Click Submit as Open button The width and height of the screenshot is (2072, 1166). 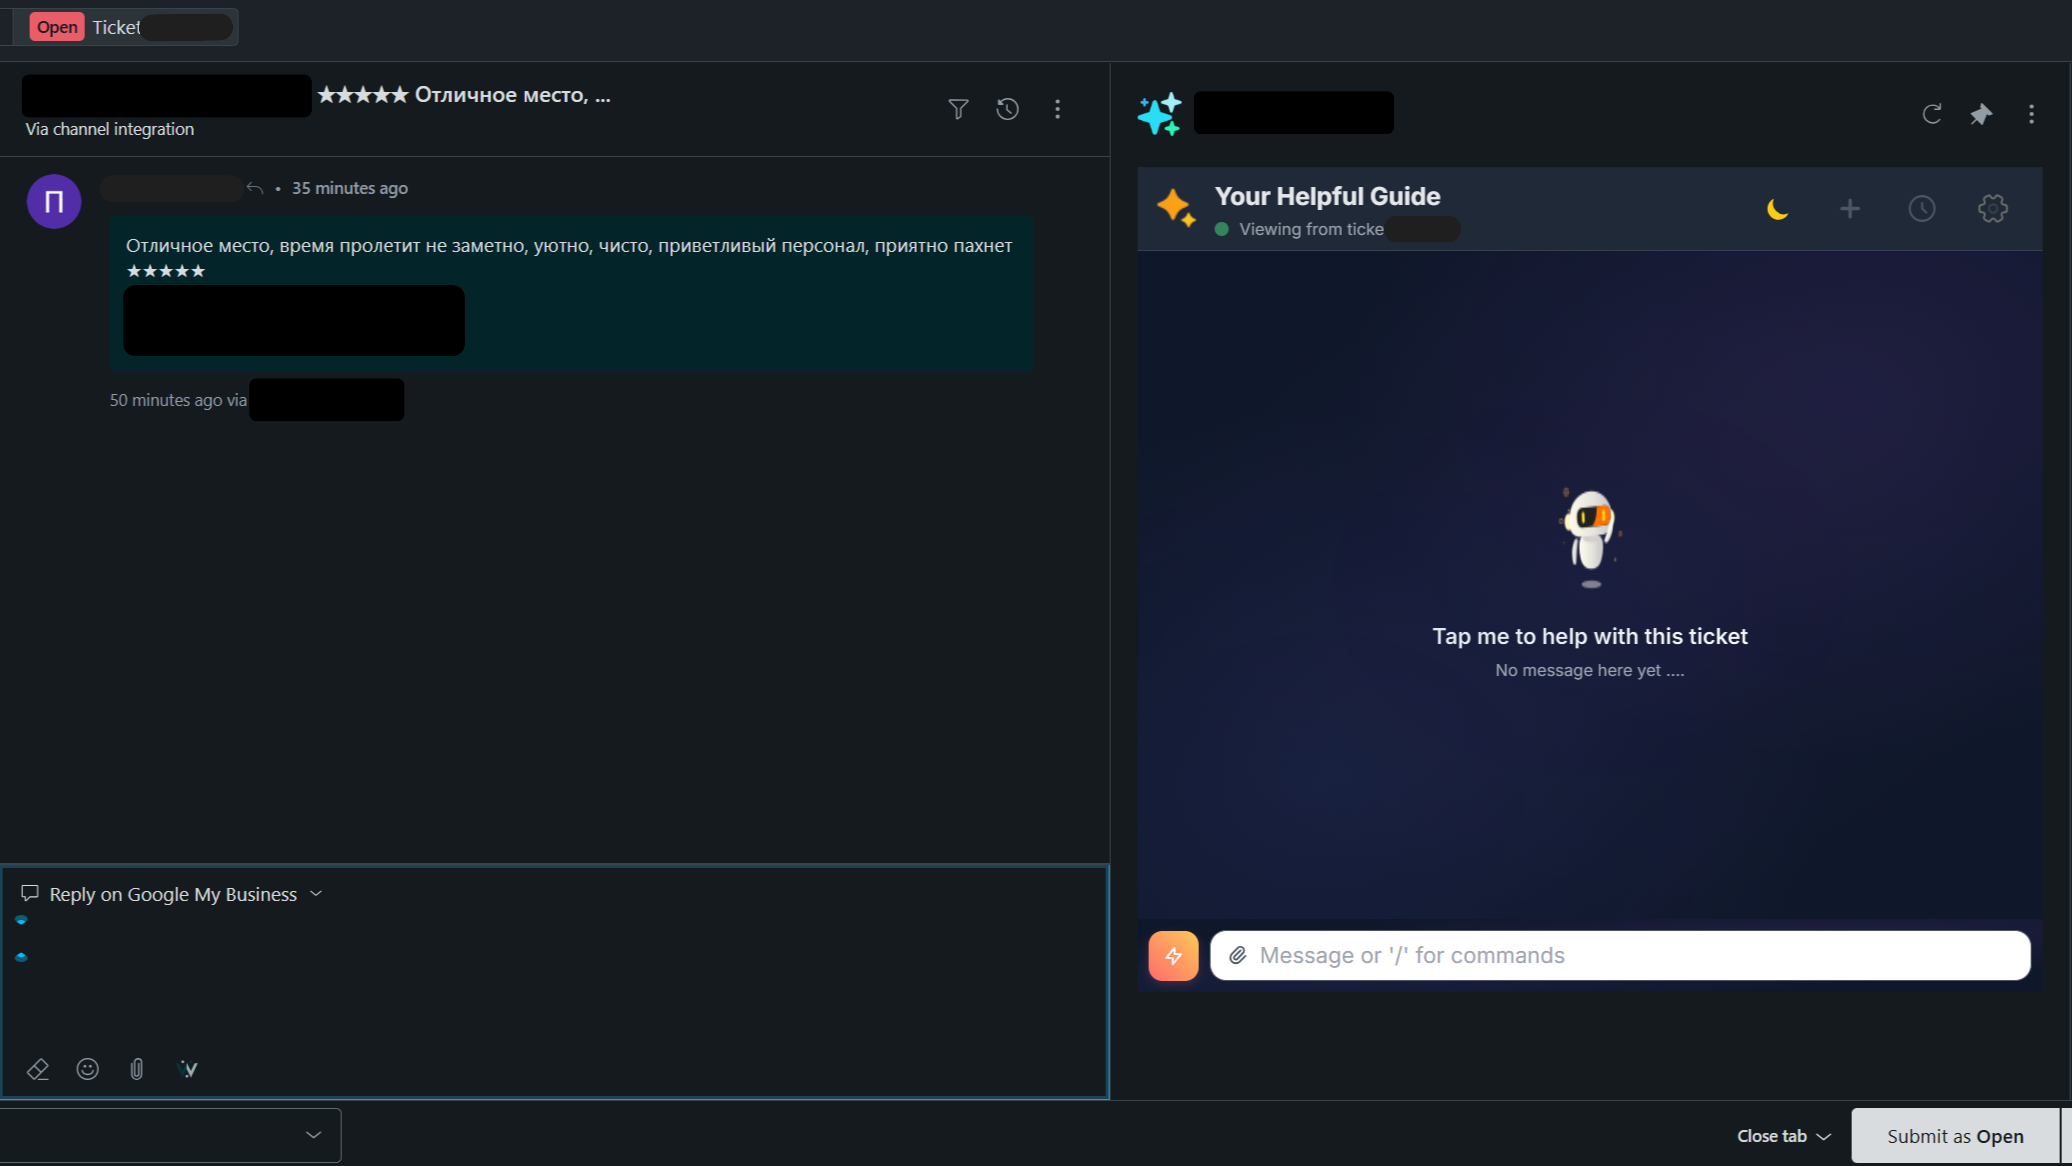point(1954,1136)
